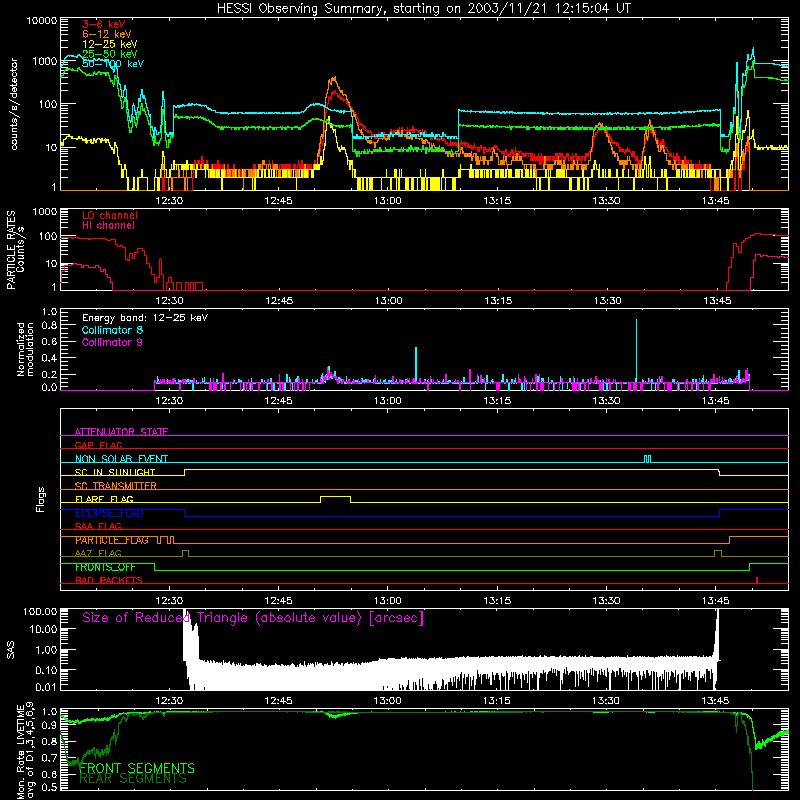
Task: Click the SAS axis label
Action: point(11,650)
